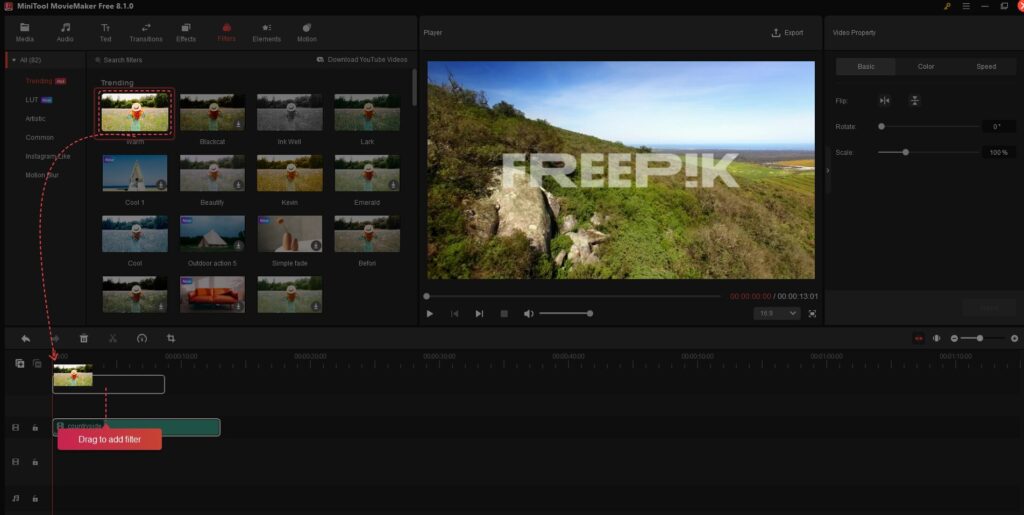Screen dimensions: 1024x515
Task: Zoom in the timeline
Action: click(x=1014, y=339)
